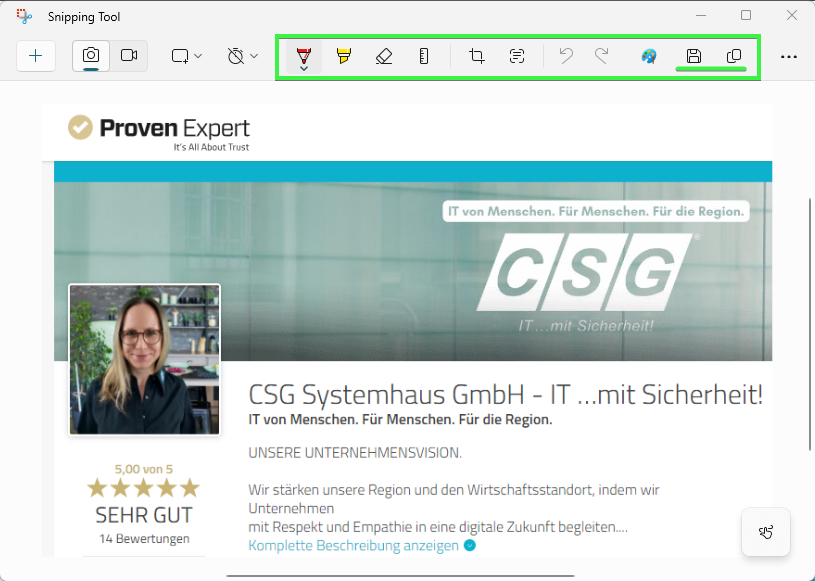Expand pen options chevron under pen
This screenshot has width=815, height=581.
(304, 68)
